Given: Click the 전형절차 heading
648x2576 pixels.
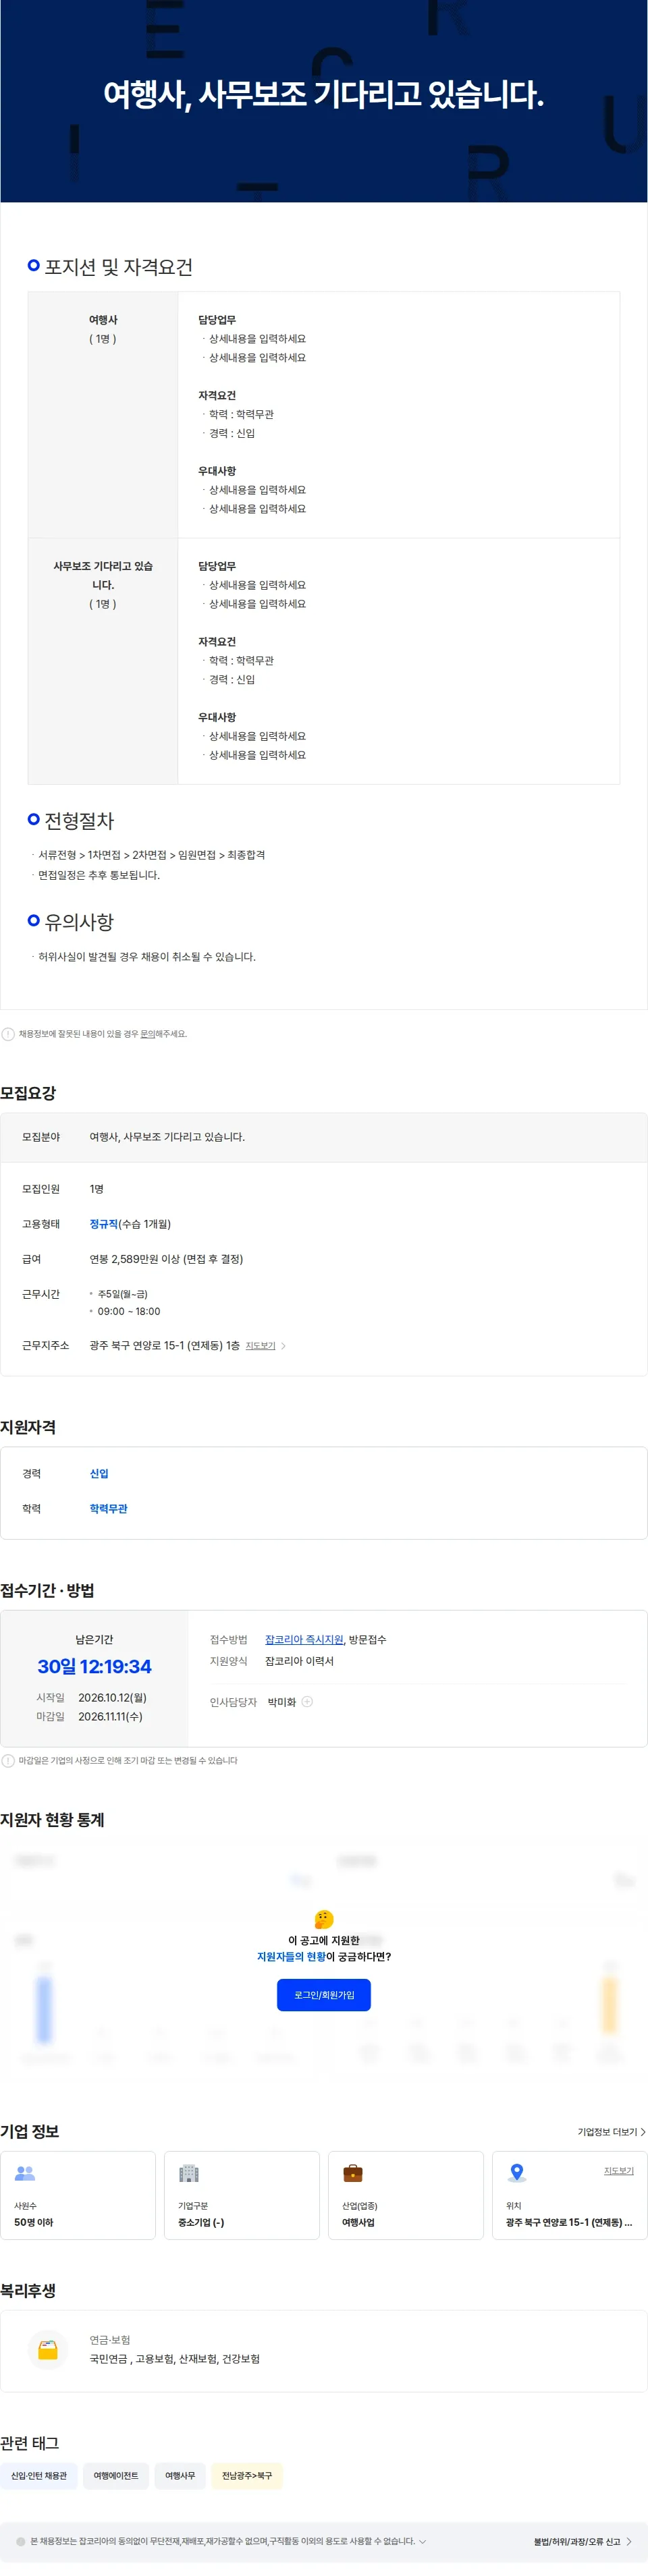Looking at the screenshot, I should [x=79, y=821].
